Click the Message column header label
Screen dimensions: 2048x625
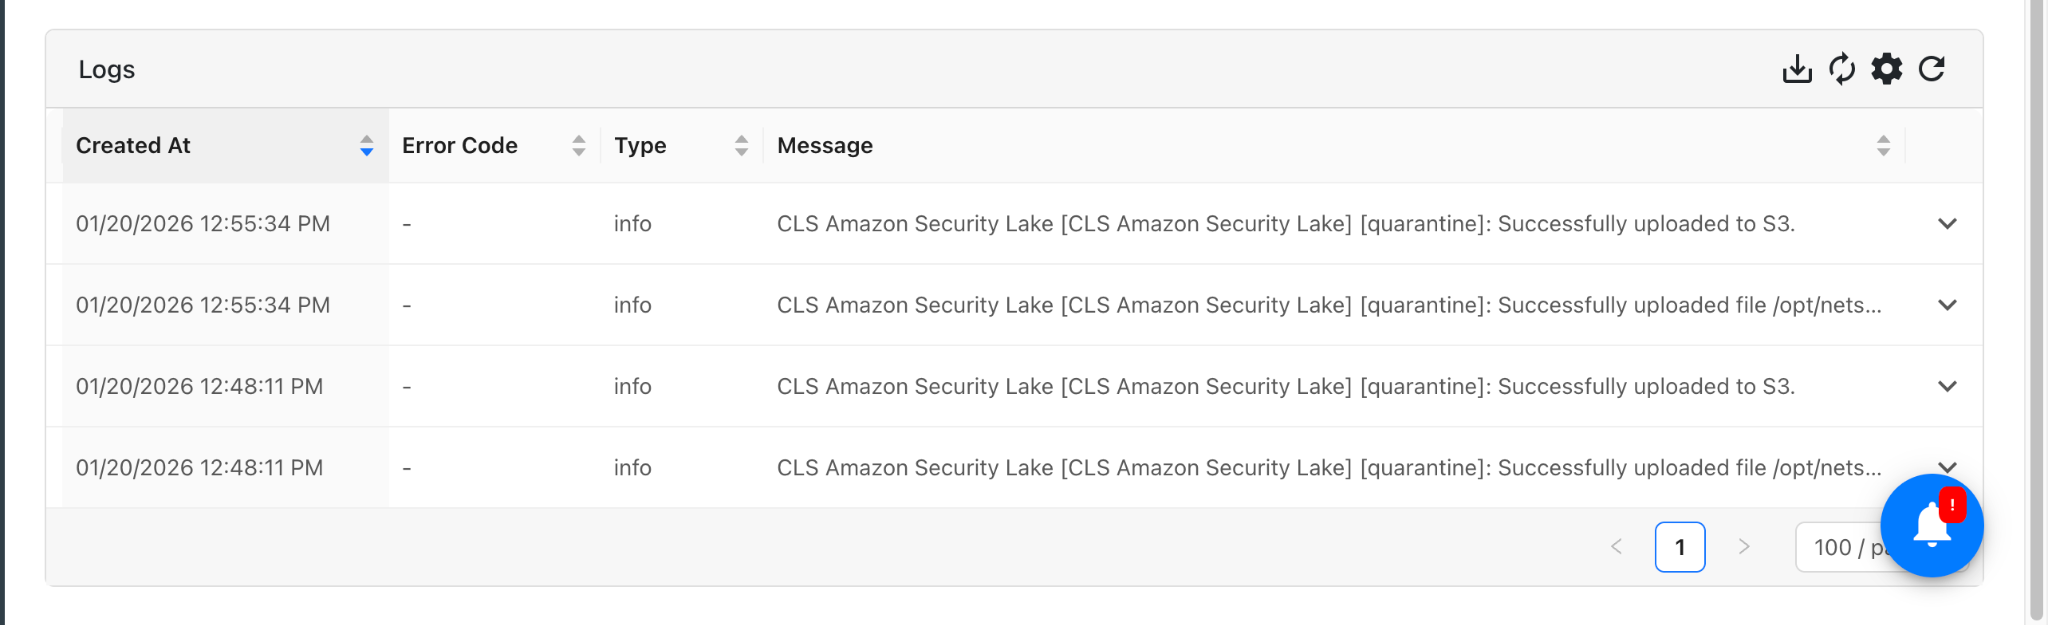click(825, 146)
